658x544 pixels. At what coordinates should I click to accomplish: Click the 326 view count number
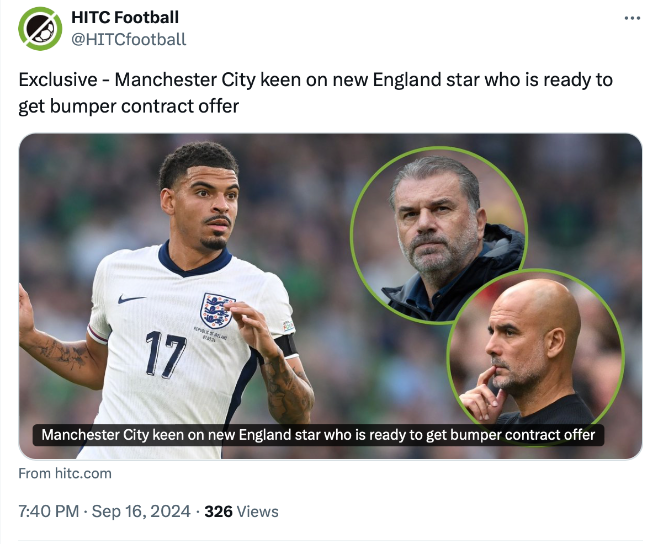[x=218, y=511]
